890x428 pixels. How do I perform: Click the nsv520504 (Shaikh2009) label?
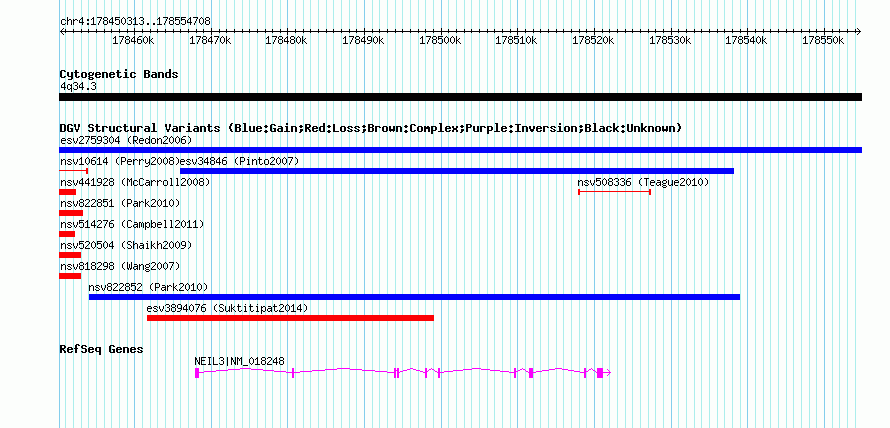coord(126,245)
